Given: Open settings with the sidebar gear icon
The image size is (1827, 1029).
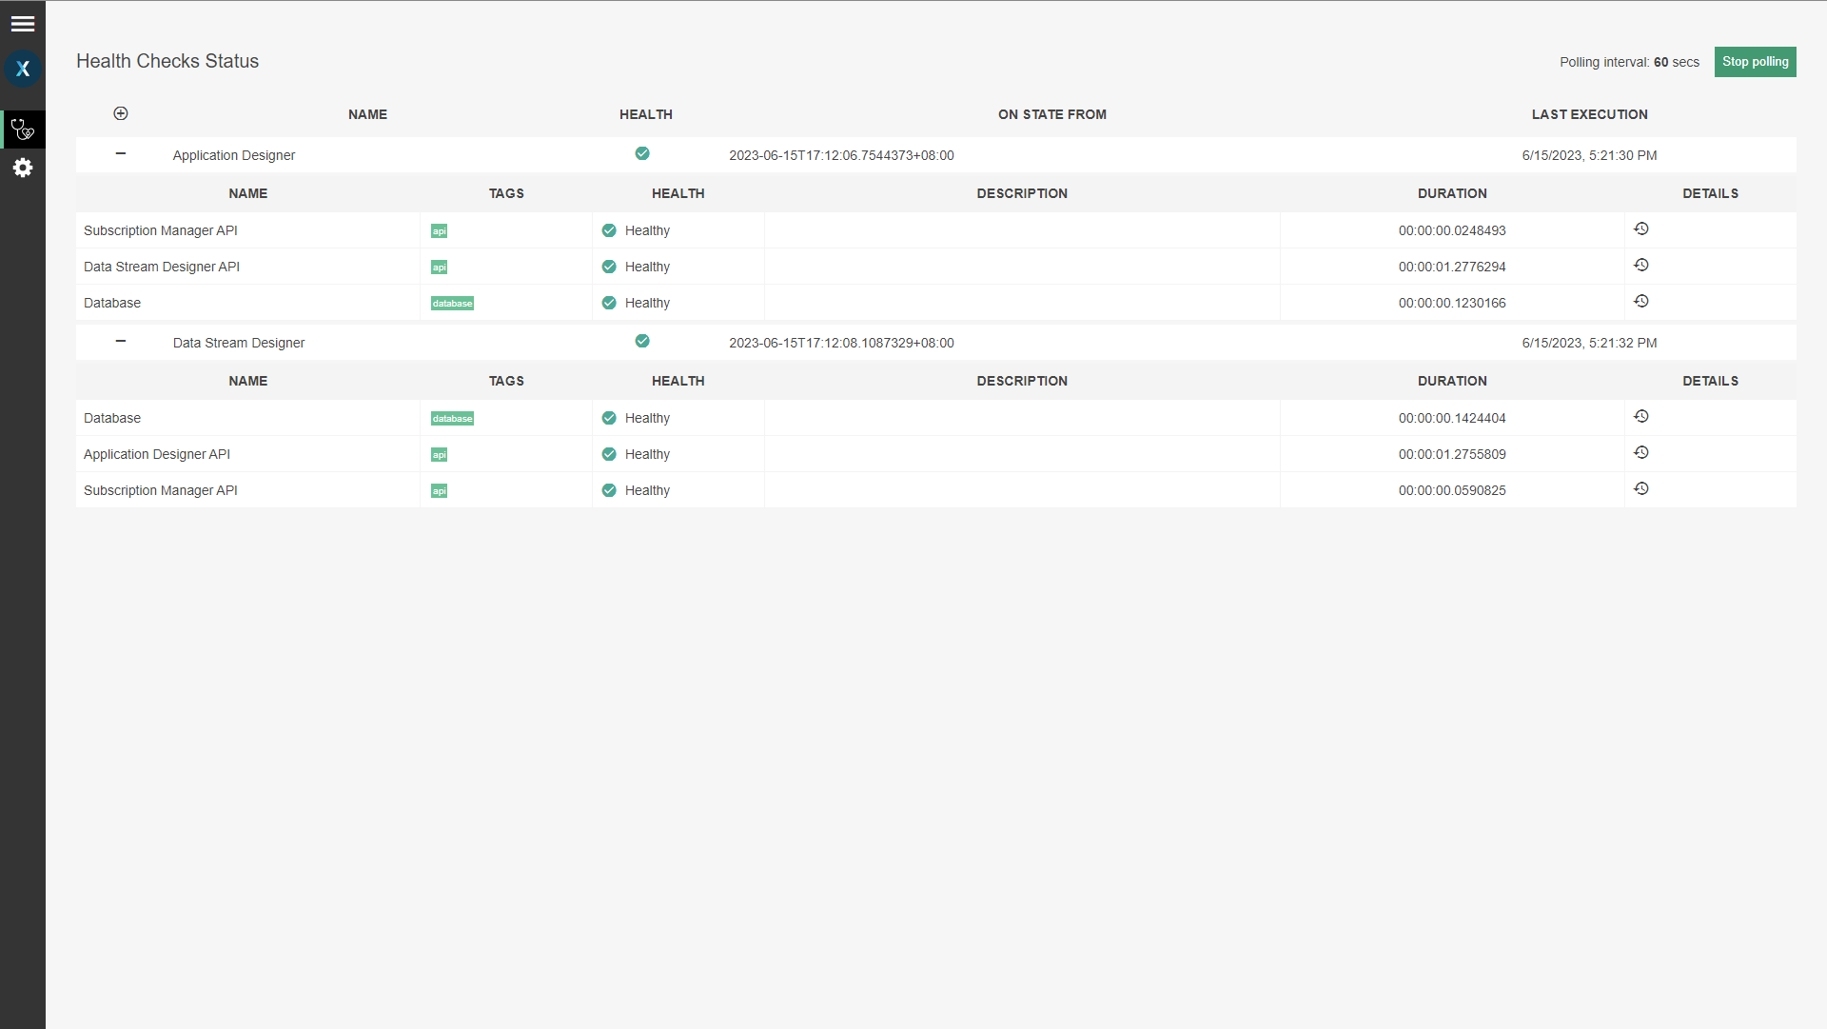Looking at the screenshot, I should click(x=22, y=168).
